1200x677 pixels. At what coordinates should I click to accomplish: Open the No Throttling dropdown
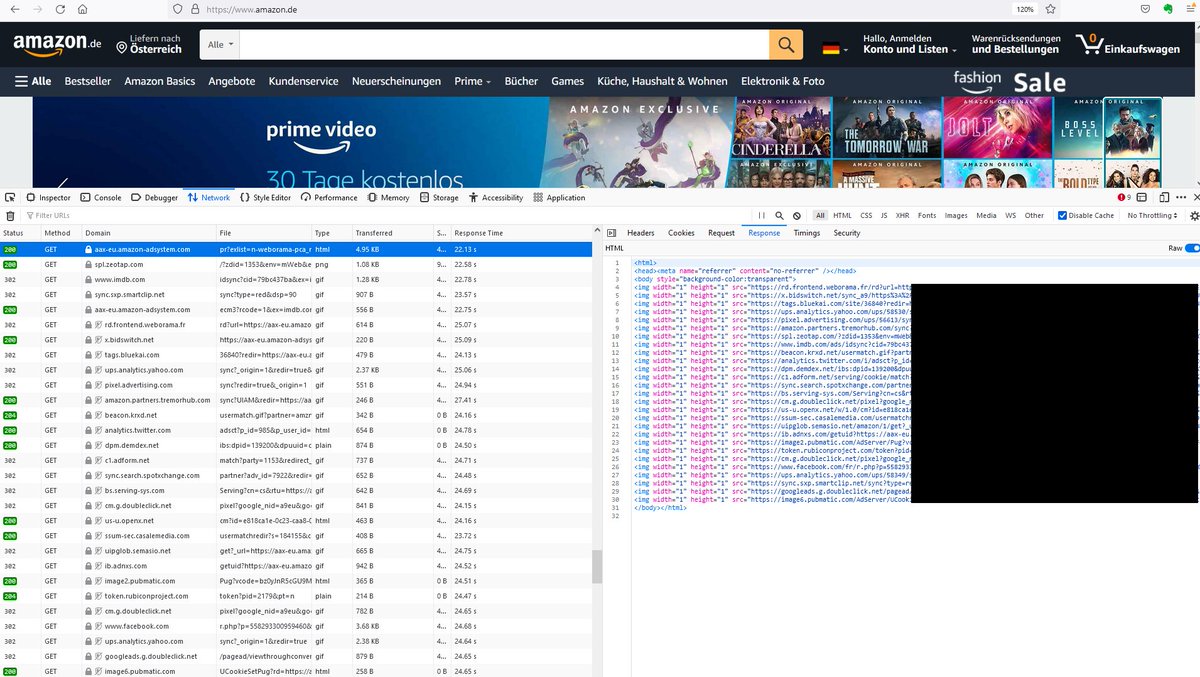(x=1154, y=215)
